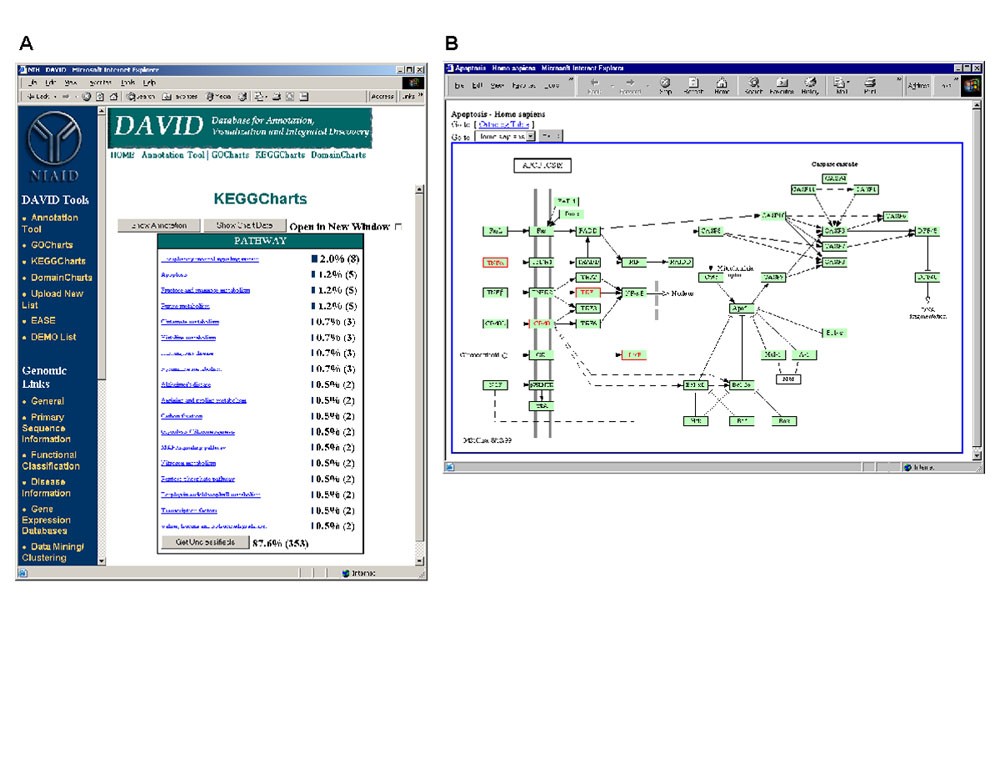Click the Print icon in the Apoptosis toolbar
This screenshot has height=760, width=1000.
click(869, 83)
